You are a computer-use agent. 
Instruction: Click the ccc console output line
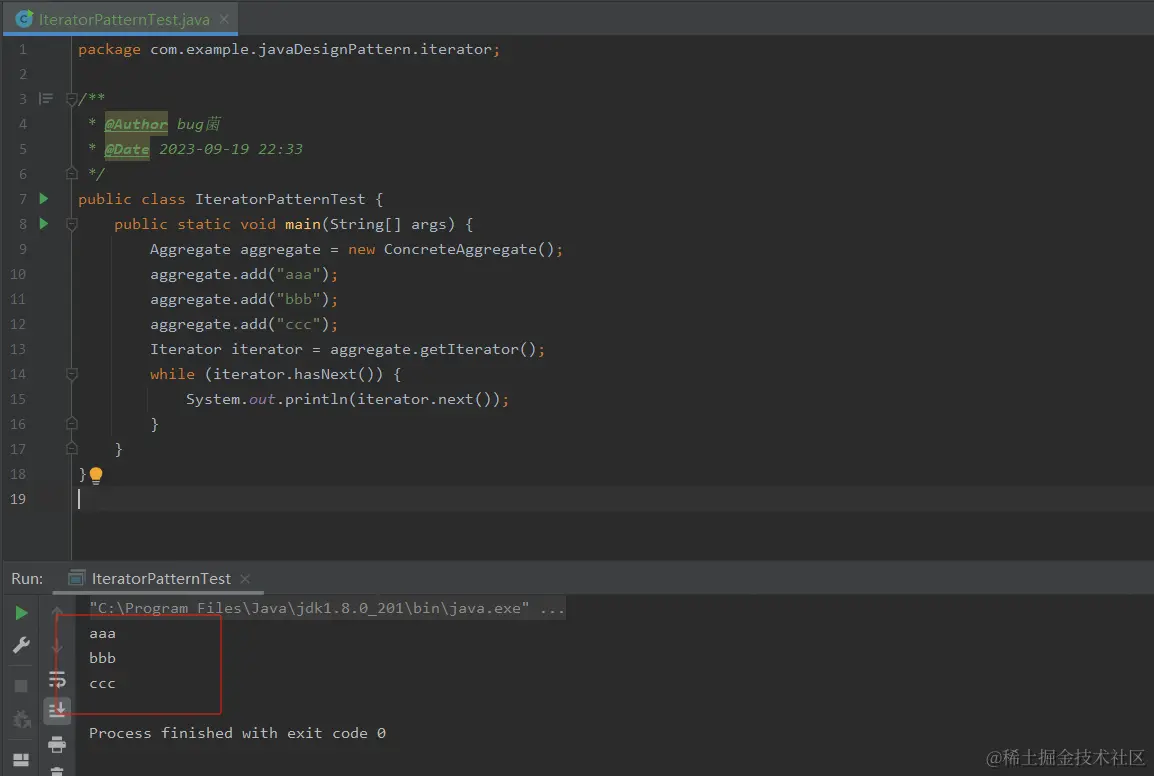click(102, 683)
